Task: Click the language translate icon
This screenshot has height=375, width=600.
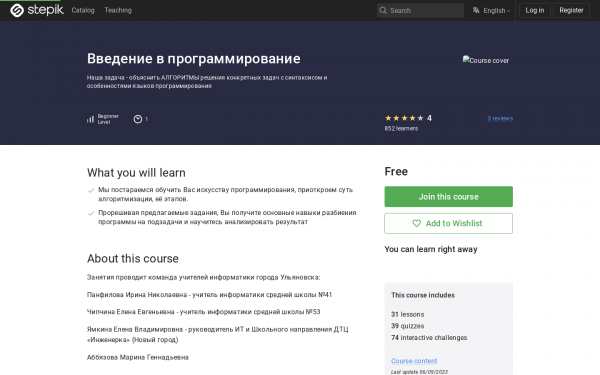Action: pos(476,10)
